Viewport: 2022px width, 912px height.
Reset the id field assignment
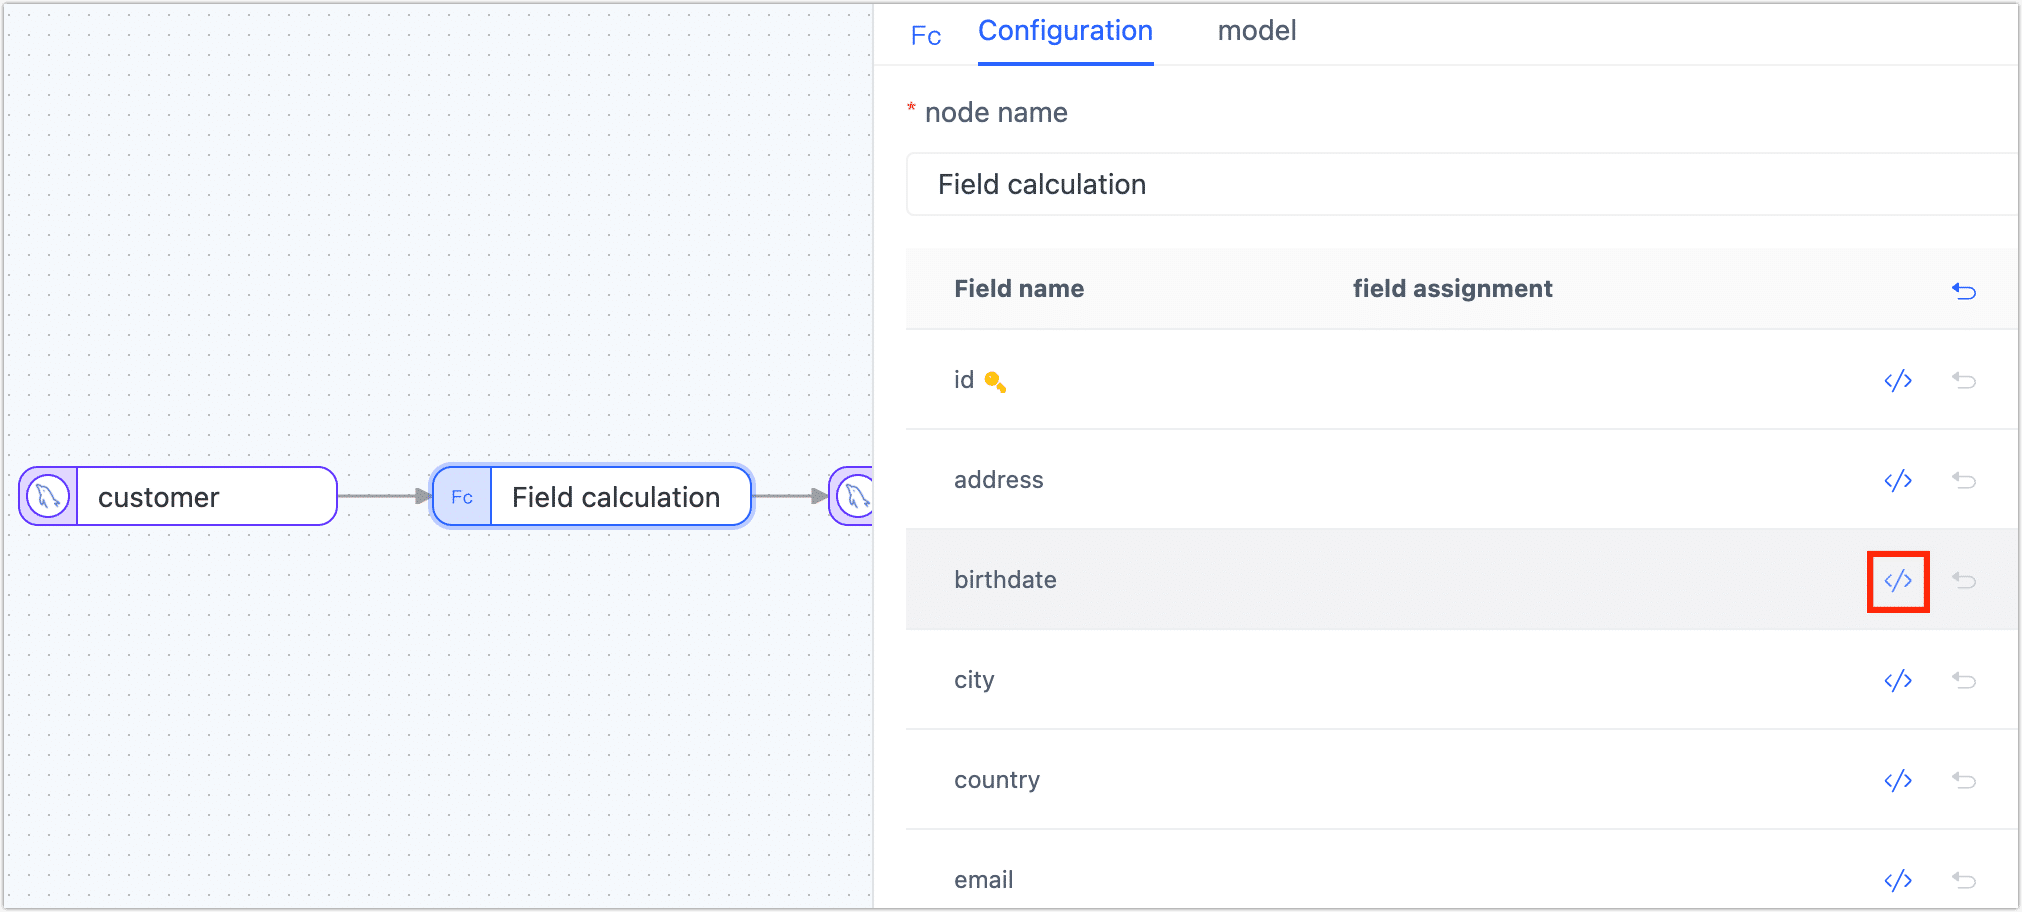coord(1964,381)
